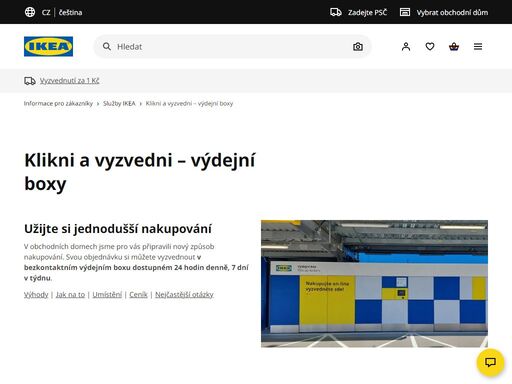Screen dimensions: 512x384
Task: Open the wishlist heart icon
Action: (430, 46)
